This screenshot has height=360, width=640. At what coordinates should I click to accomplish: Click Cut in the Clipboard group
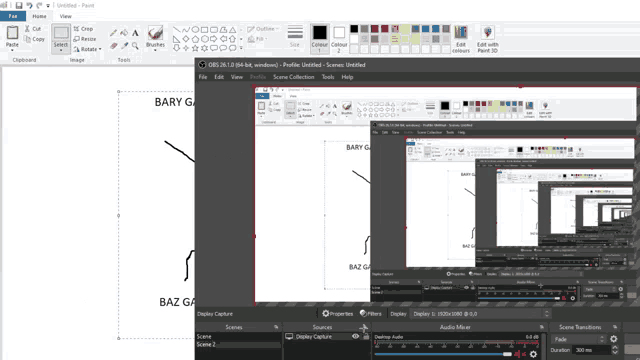coord(33,29)
